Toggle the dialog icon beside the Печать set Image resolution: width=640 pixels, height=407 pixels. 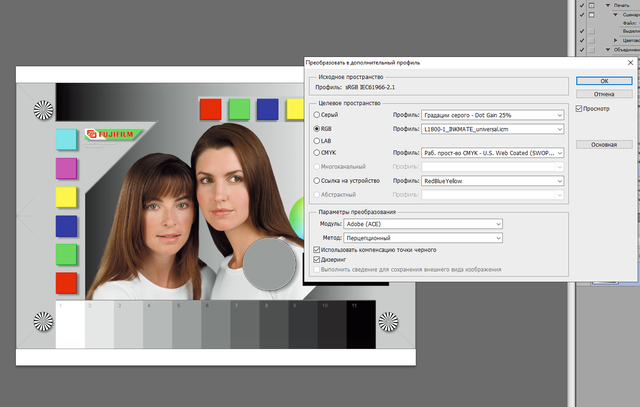[x=591, y=5]
